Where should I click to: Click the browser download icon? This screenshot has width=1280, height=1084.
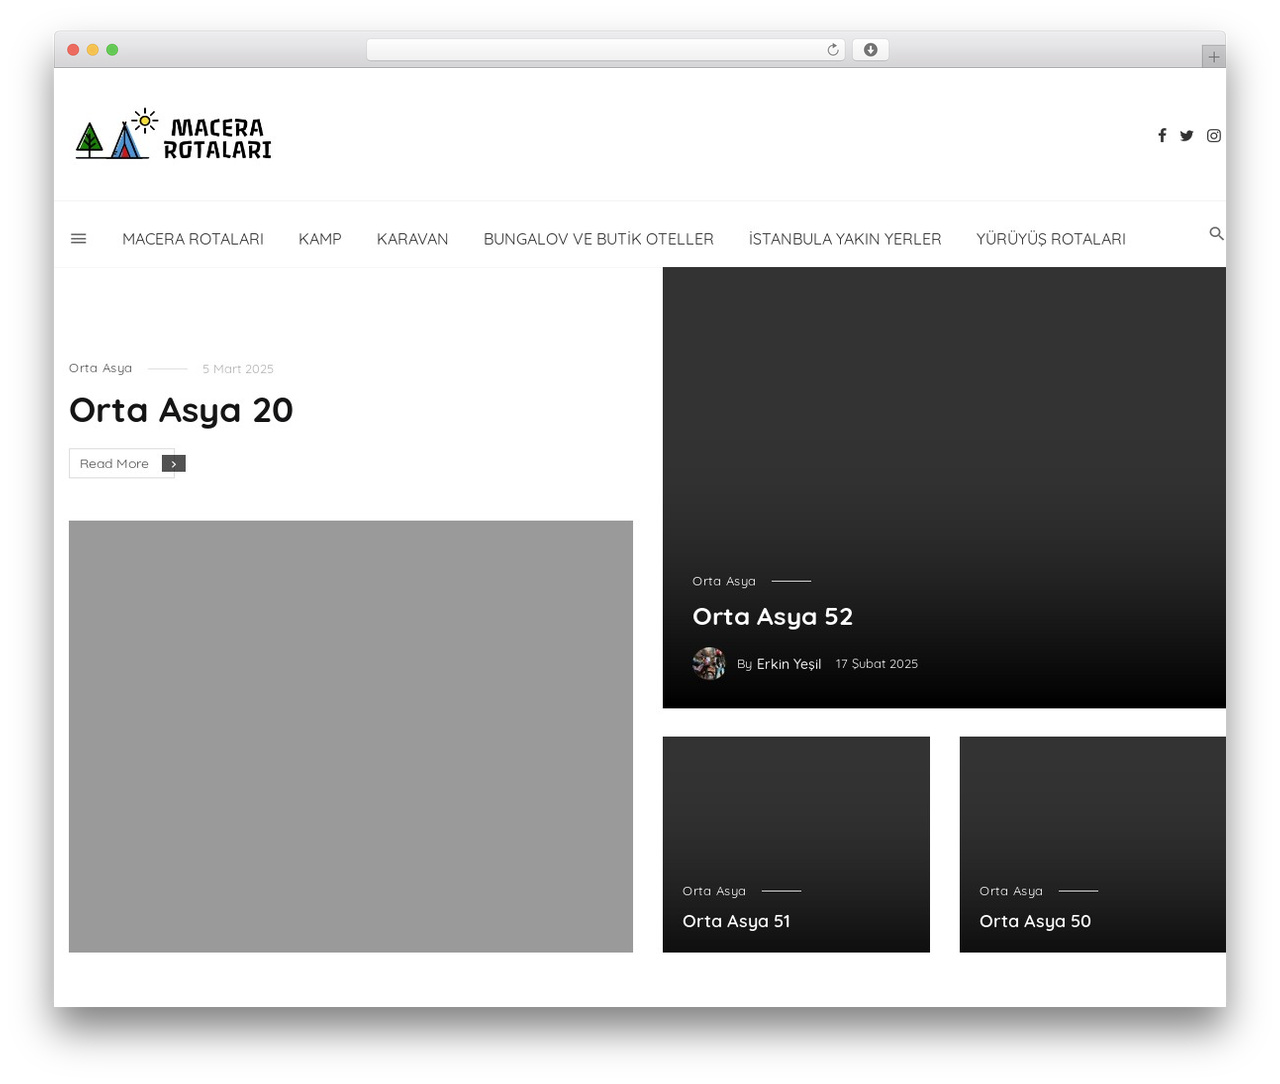click(870, 50)
